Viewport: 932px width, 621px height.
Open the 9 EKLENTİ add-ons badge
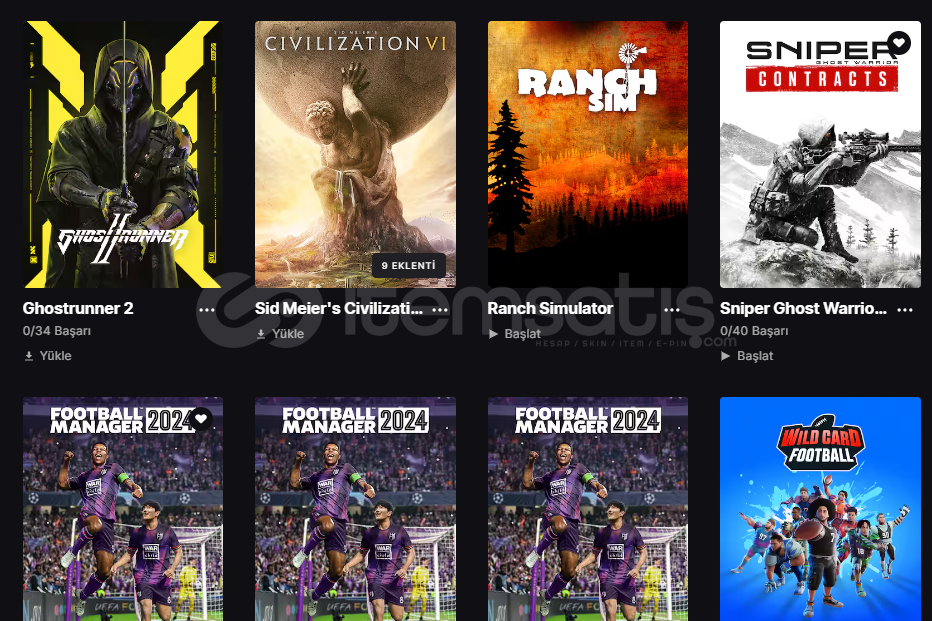408,266
